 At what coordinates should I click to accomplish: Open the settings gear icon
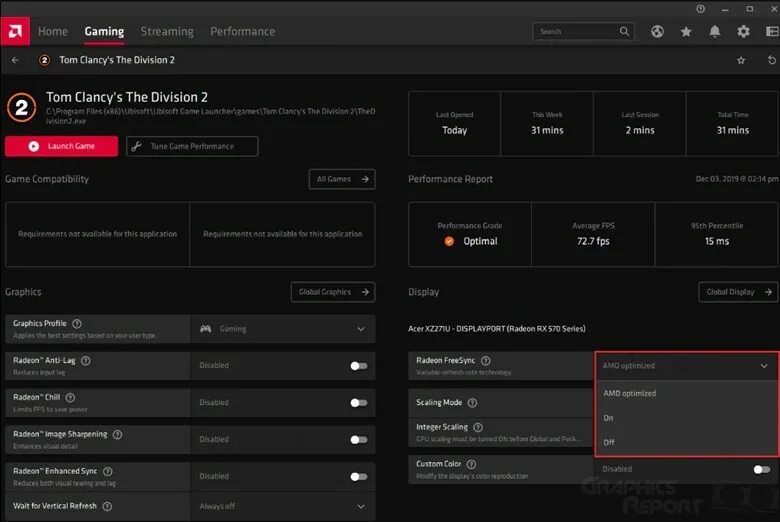[x=743, y=31]
